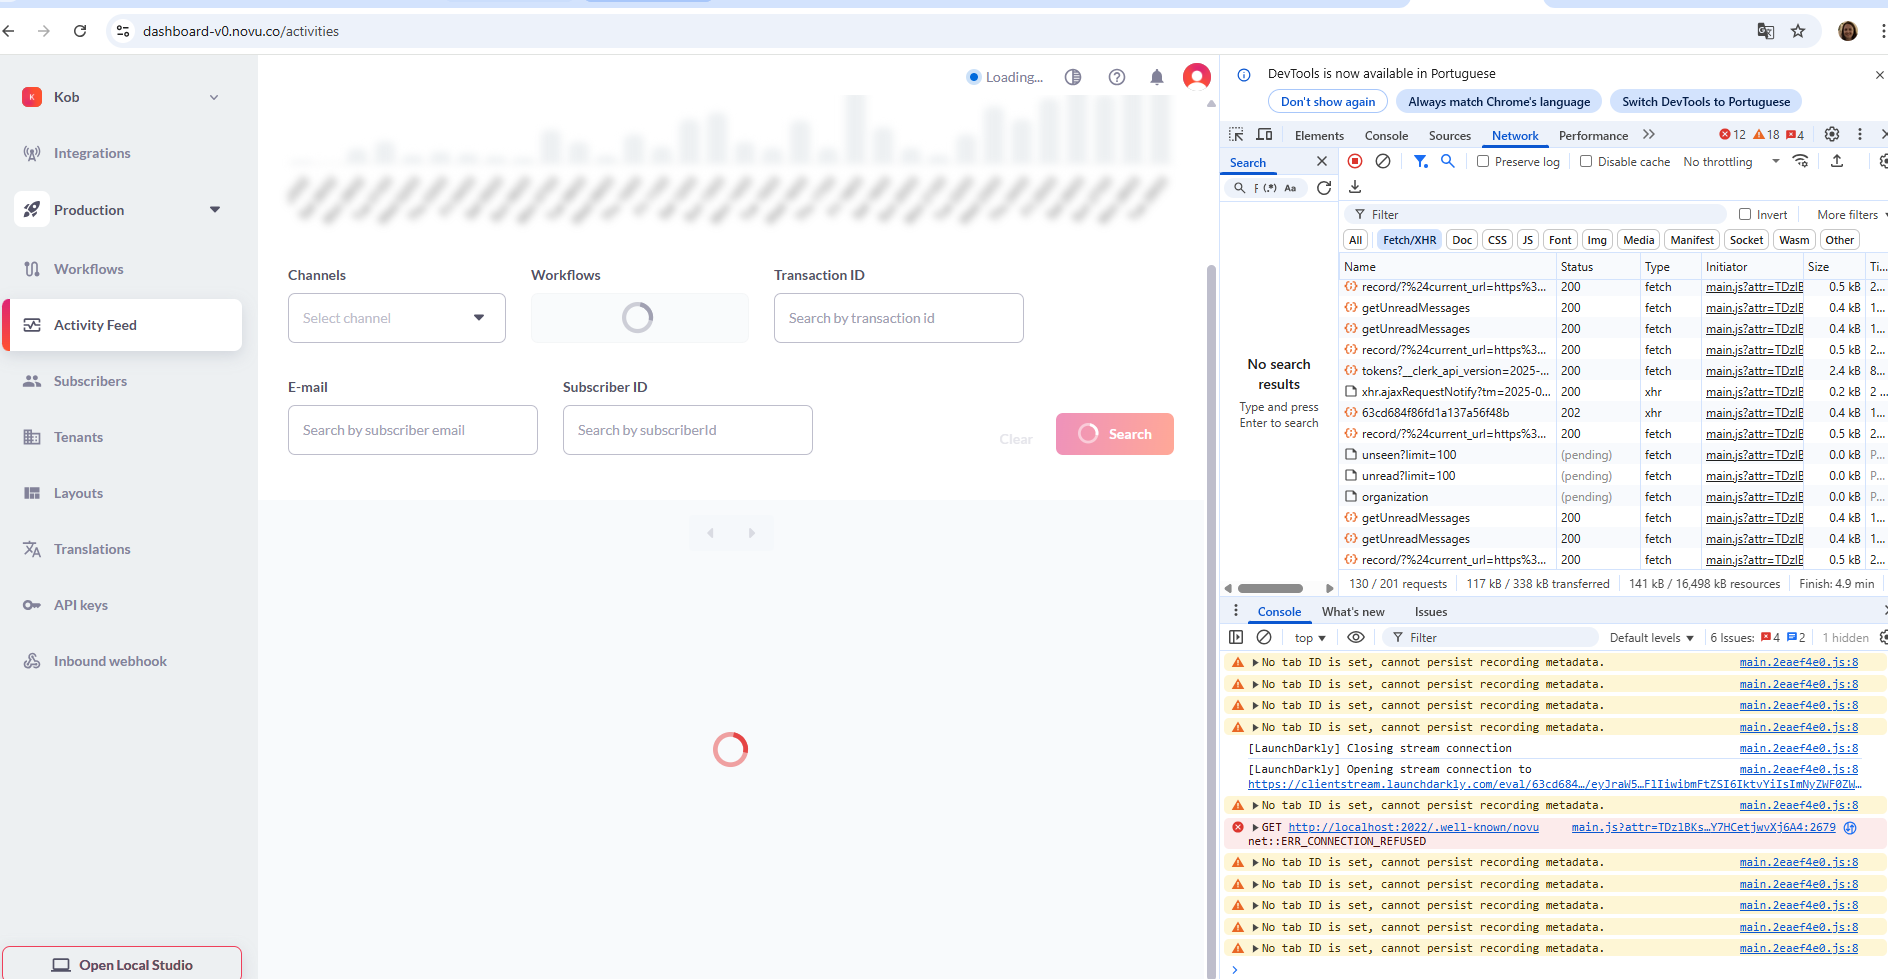
Task: Click the import HAR upload icon
Action: [1837, 161]
